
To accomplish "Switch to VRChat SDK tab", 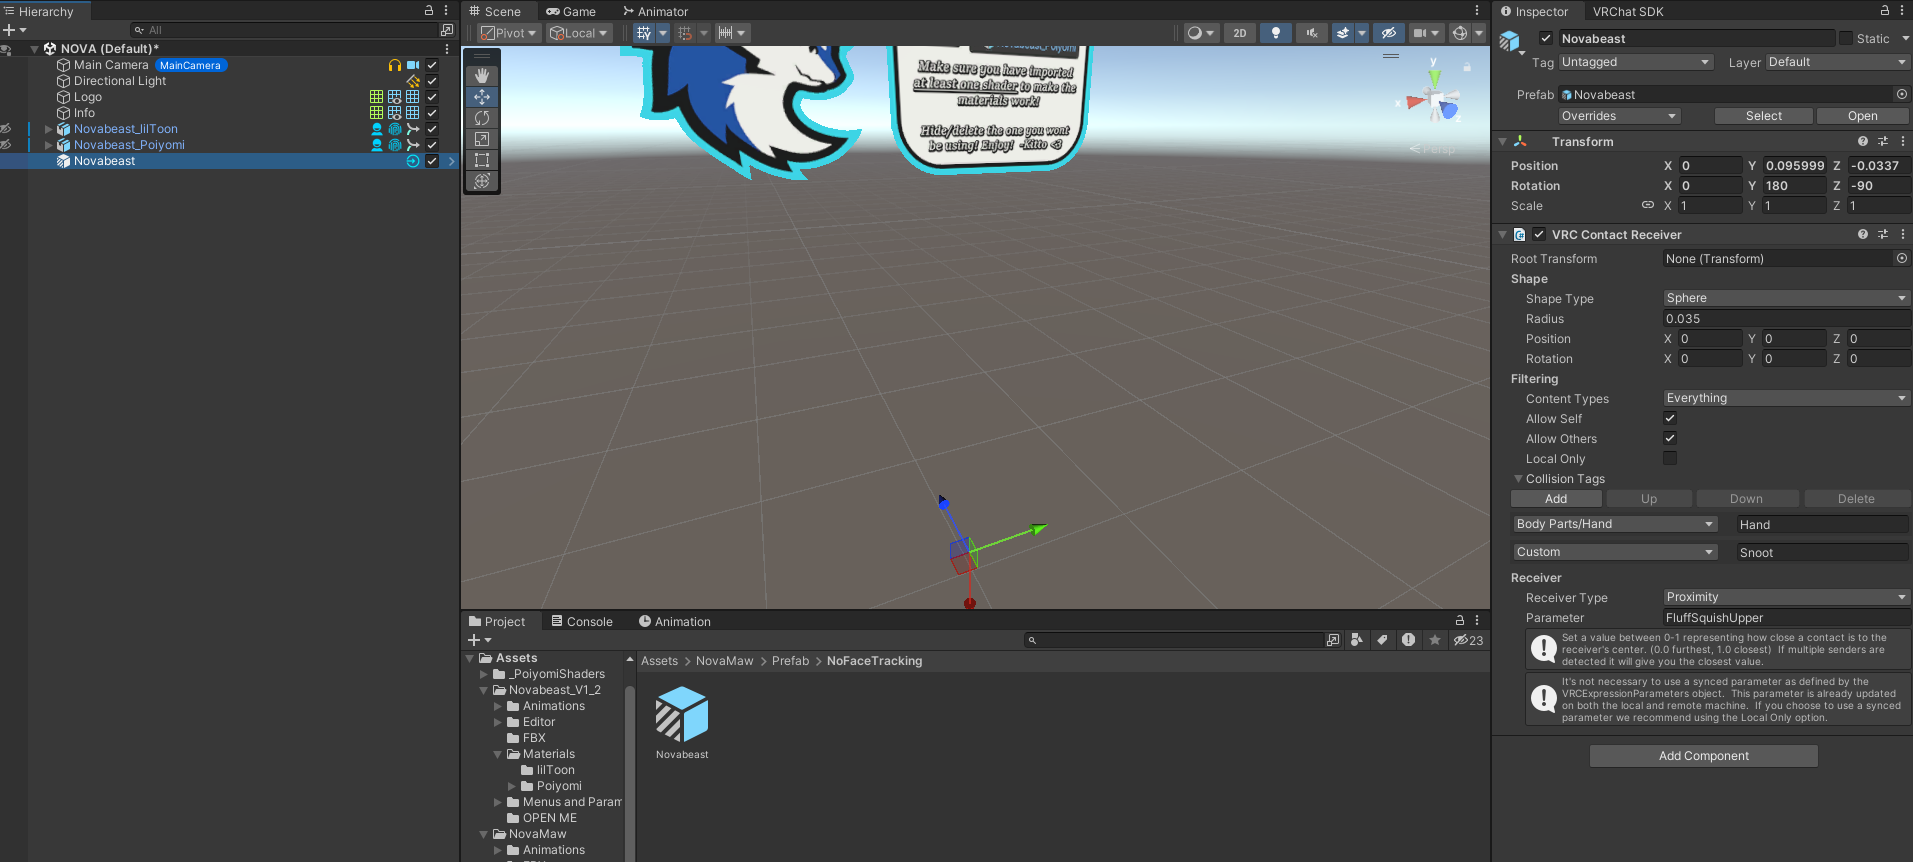I will pyautogui.click(x=1628, y=12).
